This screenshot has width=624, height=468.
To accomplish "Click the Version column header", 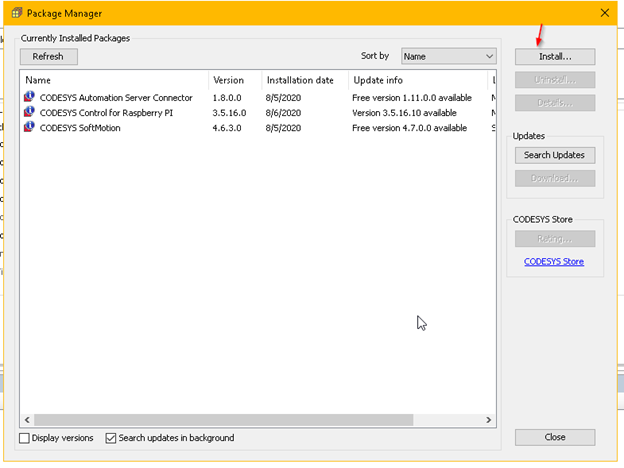I will click(x=235, y=80).
